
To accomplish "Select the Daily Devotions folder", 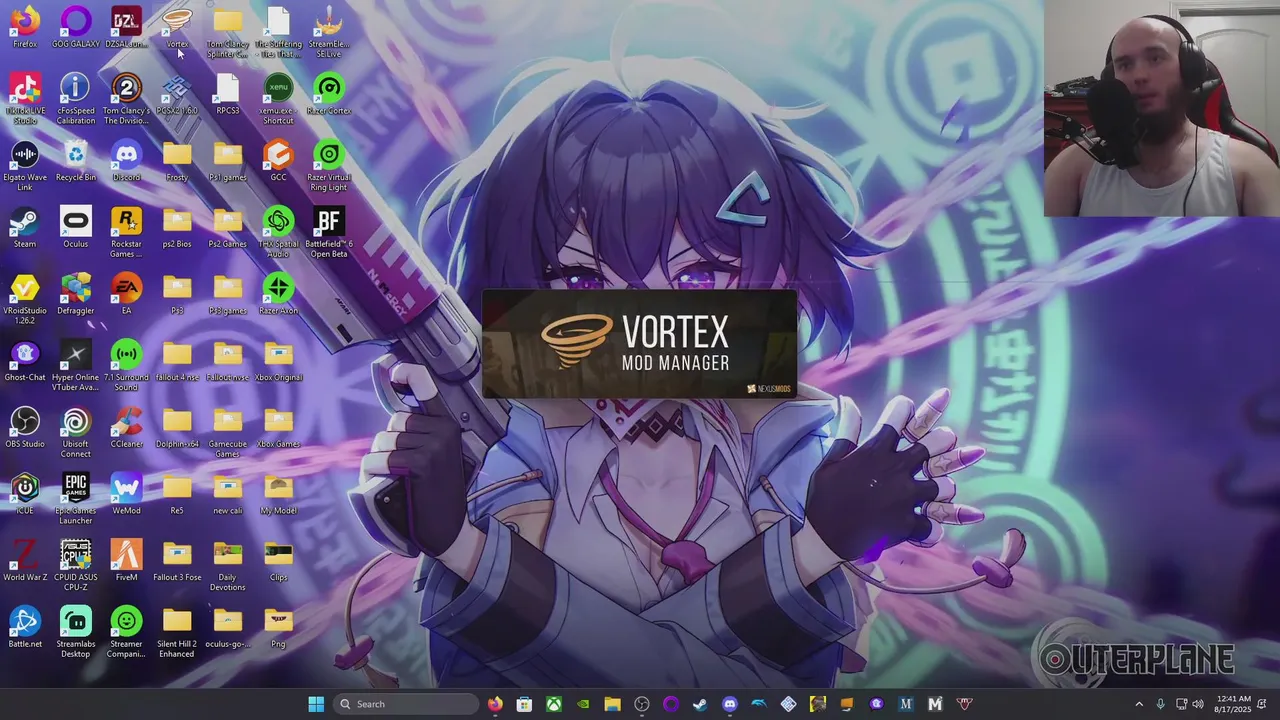I will (x=228, y=565).
